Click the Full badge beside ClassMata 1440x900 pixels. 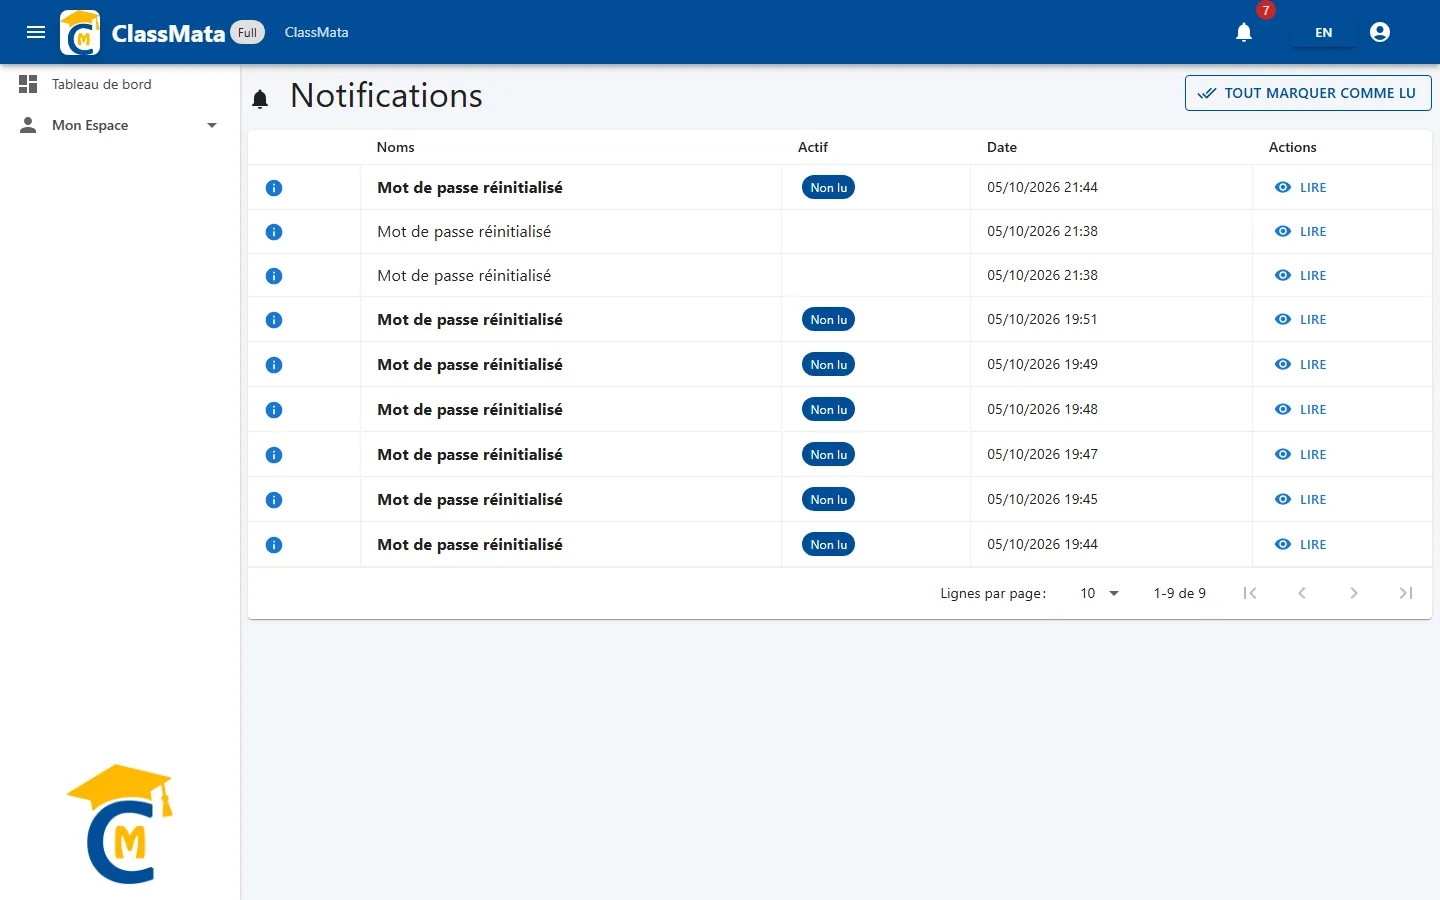coord(247,32)
